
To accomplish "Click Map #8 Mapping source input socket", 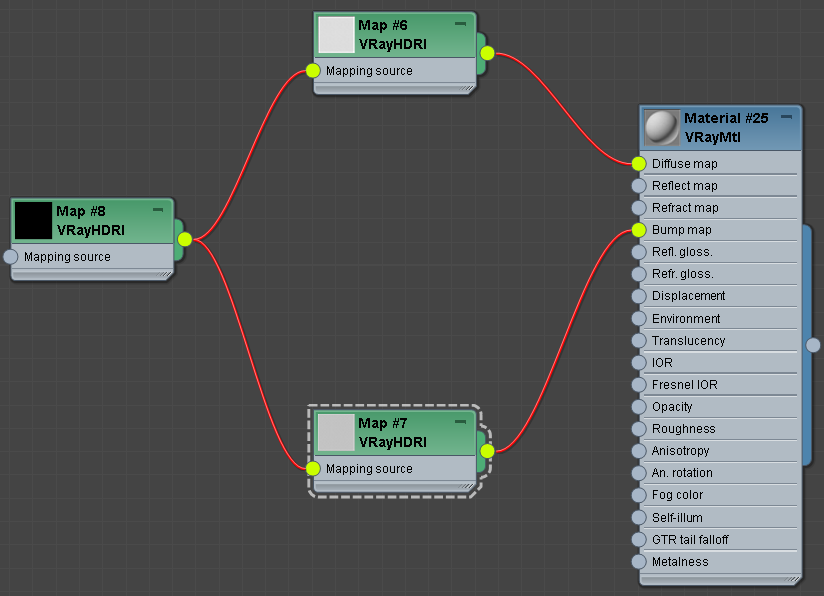I will pyautogui.click(x=11, y=257).
